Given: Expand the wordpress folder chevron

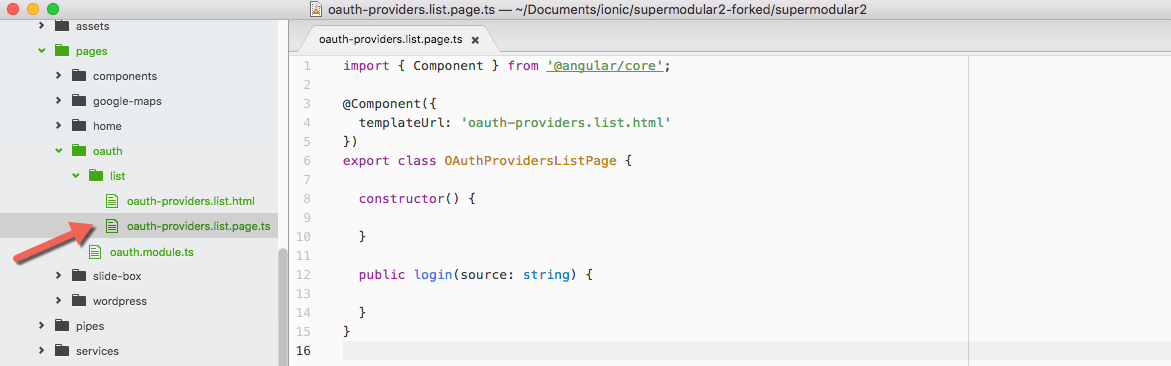Looking at the screenshot, I should [58, 301].
